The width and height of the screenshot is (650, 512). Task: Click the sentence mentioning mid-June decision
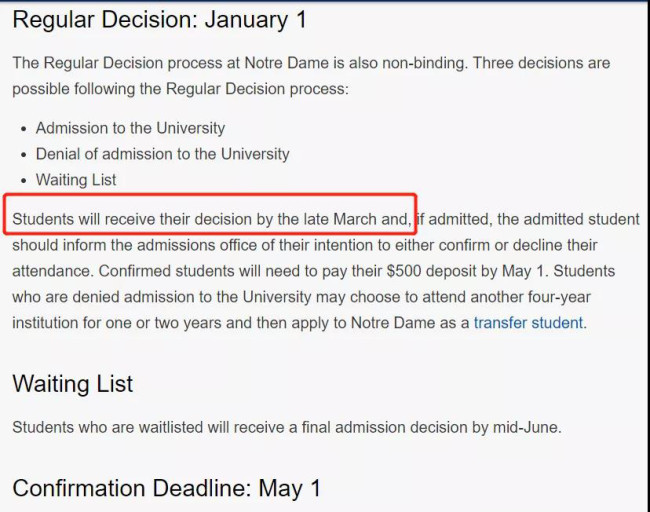(287, 427)
